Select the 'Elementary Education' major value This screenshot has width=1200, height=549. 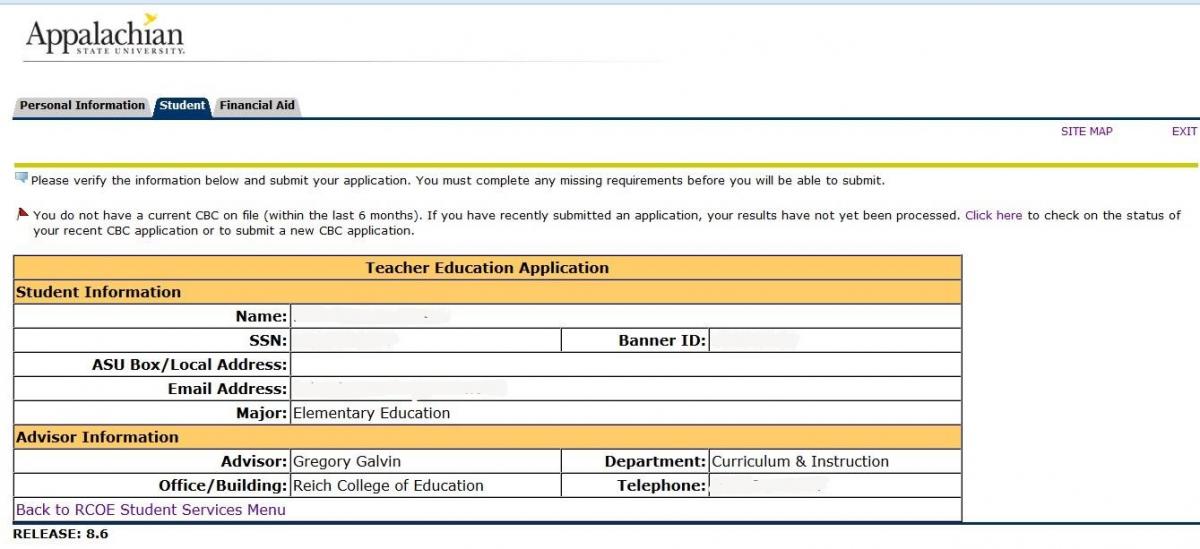click(x=372, y=413)
